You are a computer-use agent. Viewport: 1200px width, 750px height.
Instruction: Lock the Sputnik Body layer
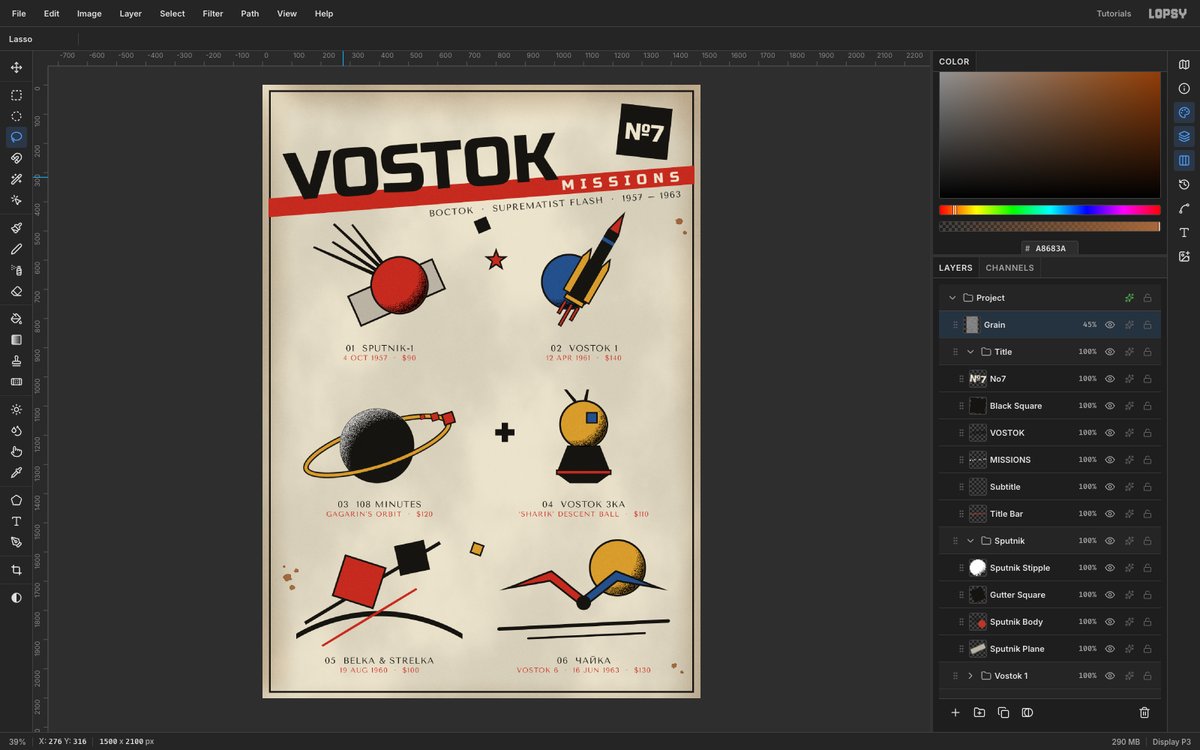click(x=1147, y=622)
